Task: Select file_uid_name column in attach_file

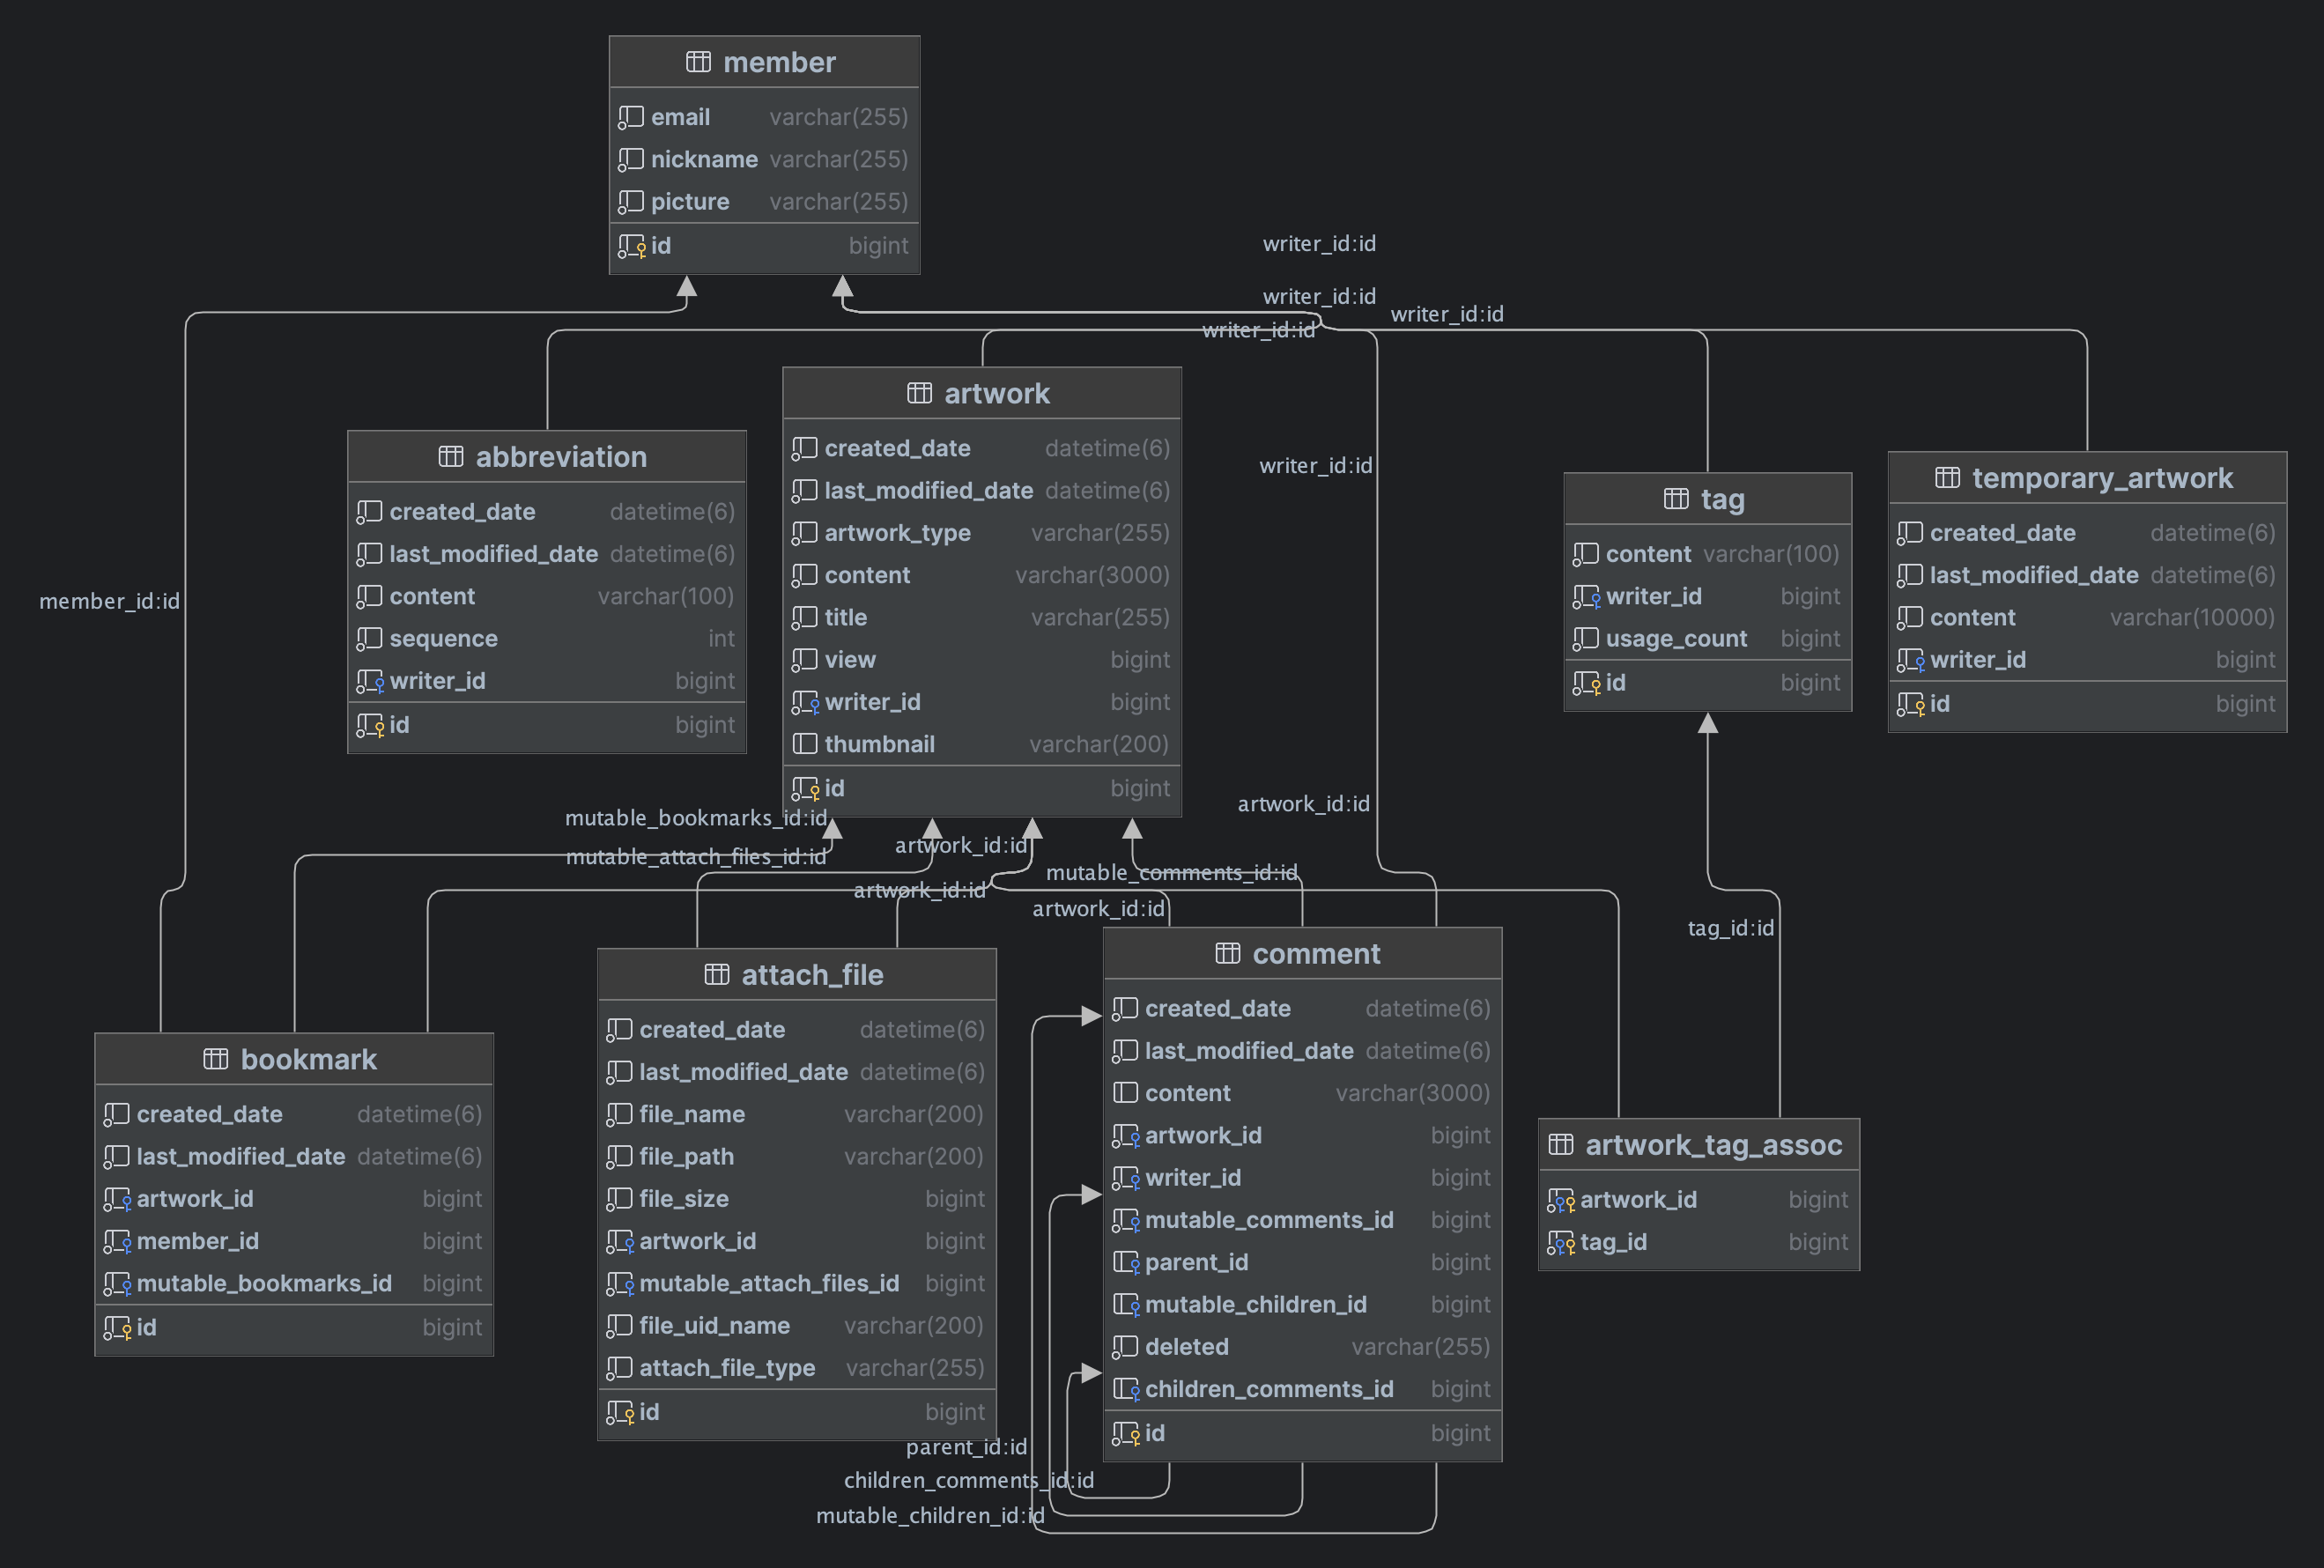Action: coord(797,1325)
